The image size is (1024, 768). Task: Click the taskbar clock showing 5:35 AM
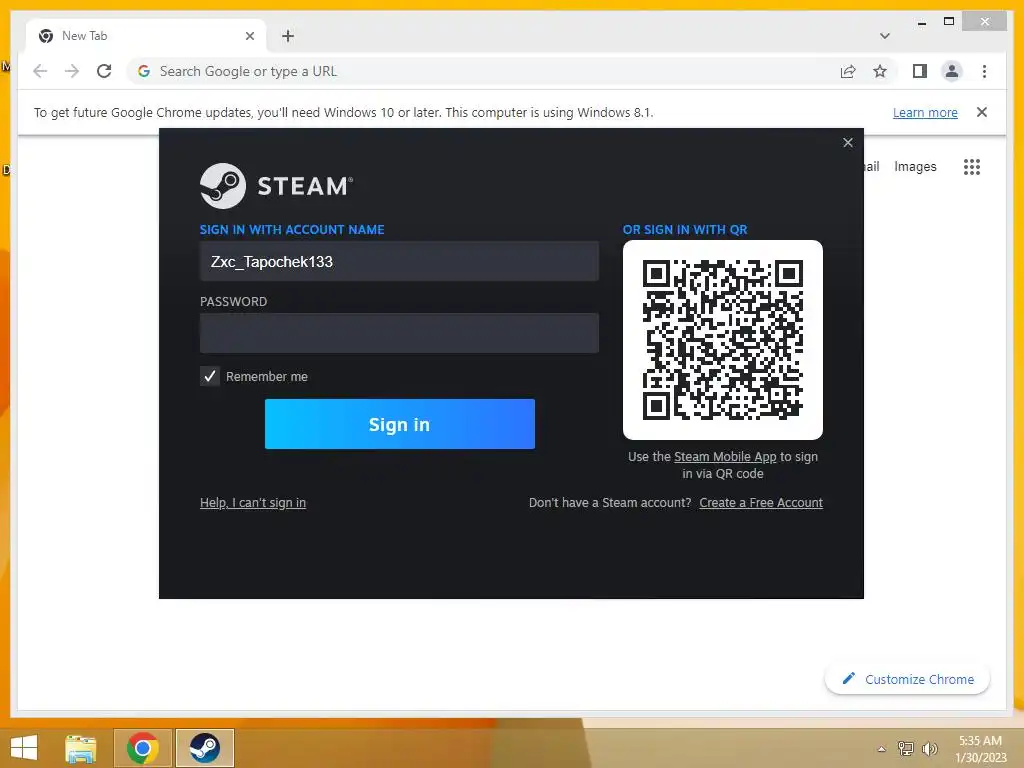coord(980,748)
